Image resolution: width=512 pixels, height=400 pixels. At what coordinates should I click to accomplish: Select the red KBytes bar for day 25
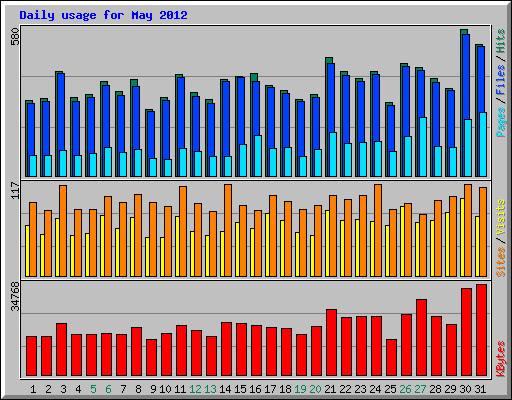click(391, 357)
